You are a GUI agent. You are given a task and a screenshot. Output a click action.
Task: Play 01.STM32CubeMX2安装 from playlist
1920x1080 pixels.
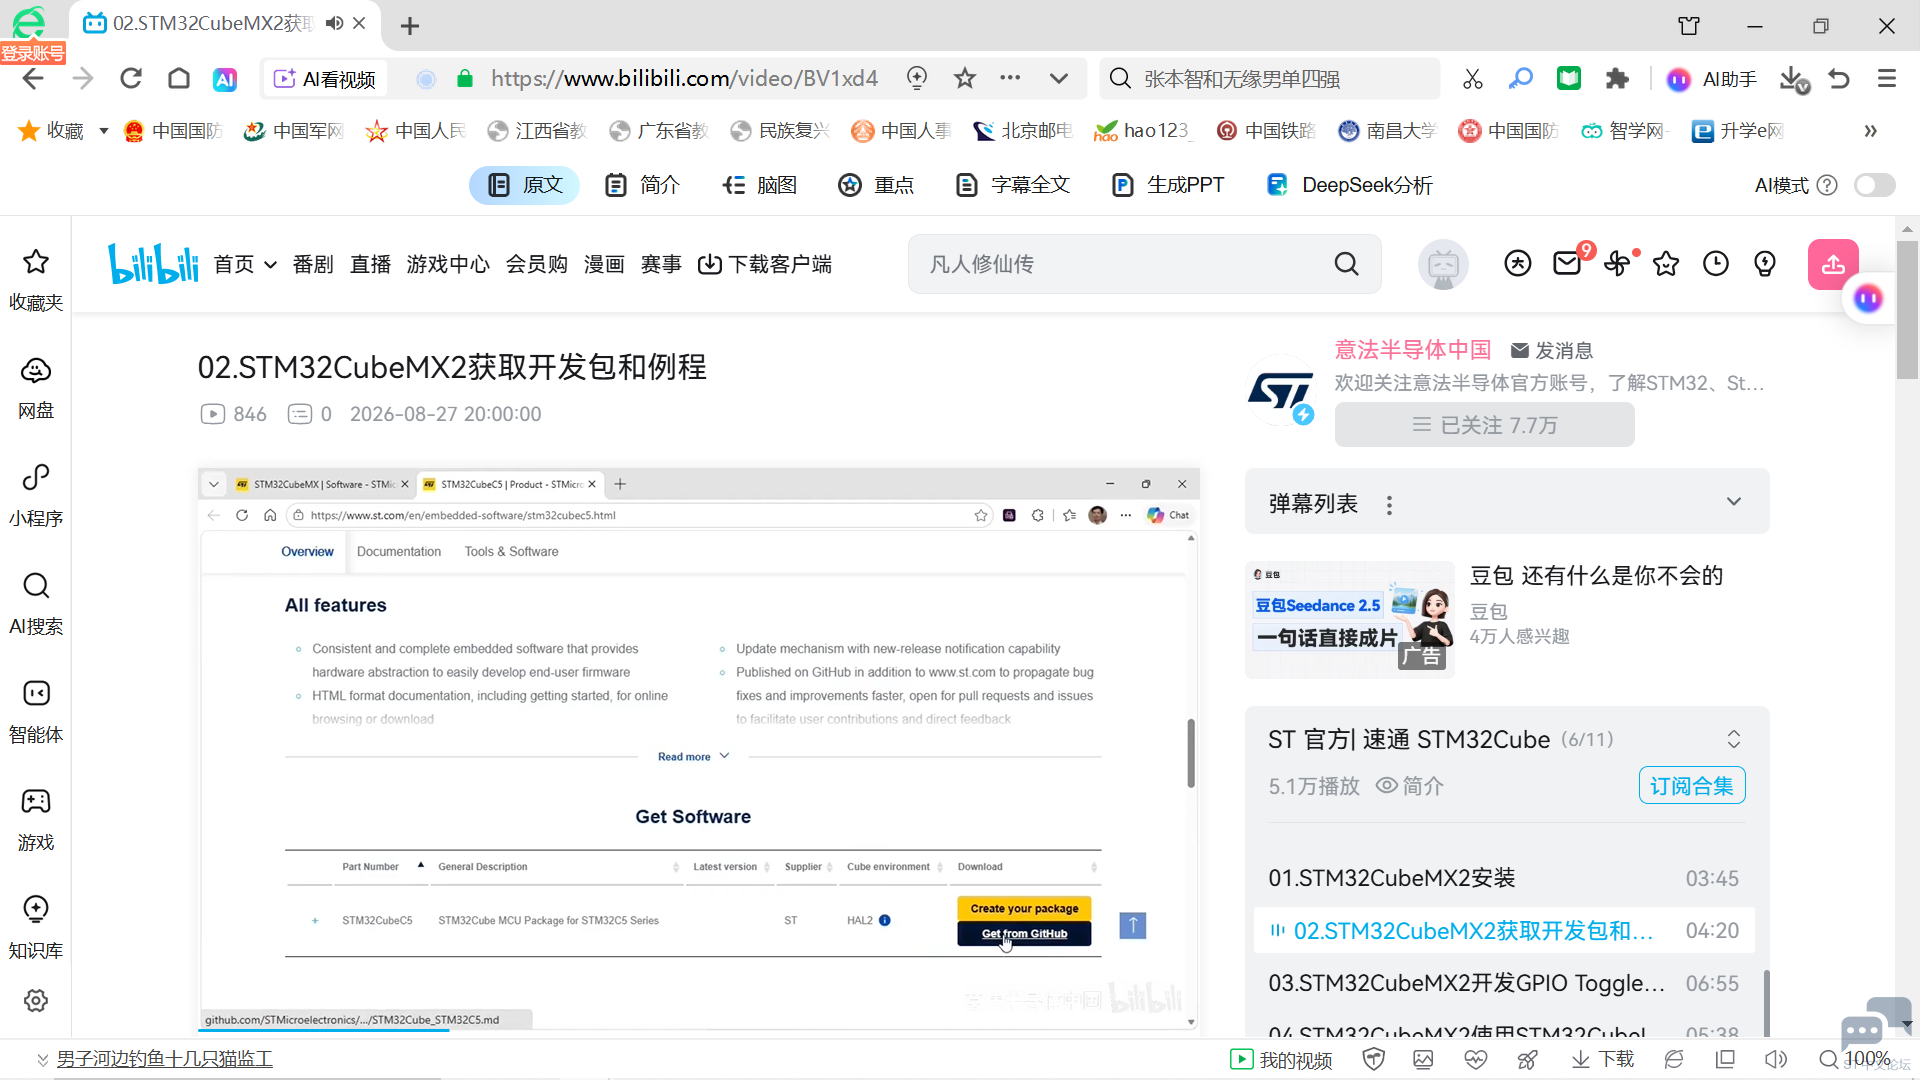(1504, 878)
